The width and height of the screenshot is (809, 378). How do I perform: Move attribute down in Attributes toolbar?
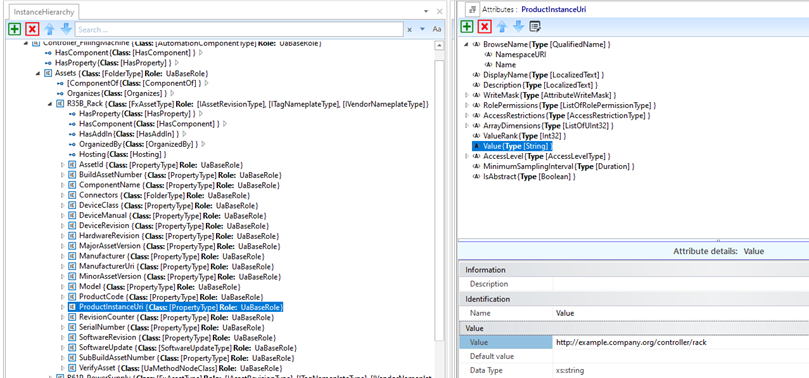tap(519, 26)
